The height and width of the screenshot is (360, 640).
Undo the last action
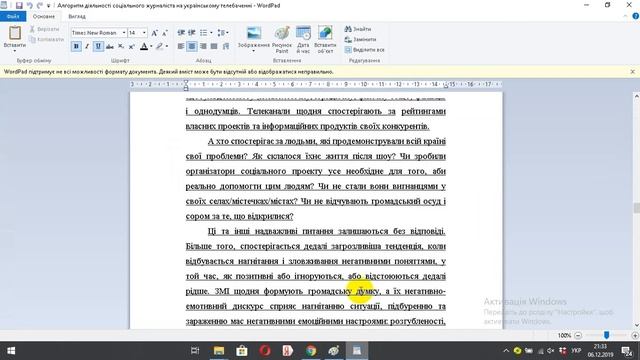click(29, 5)
